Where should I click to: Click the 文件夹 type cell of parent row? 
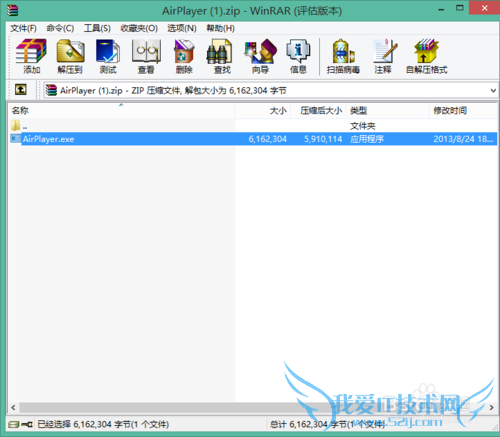coord(363,126)
